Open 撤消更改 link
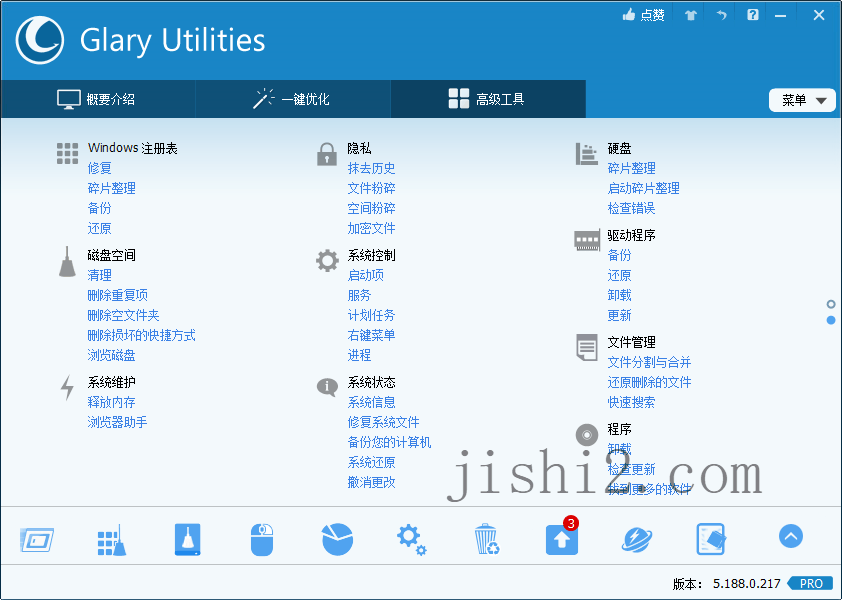Image resolution: width=842 pixels, height=600 pixels. [x=372, y=482]
